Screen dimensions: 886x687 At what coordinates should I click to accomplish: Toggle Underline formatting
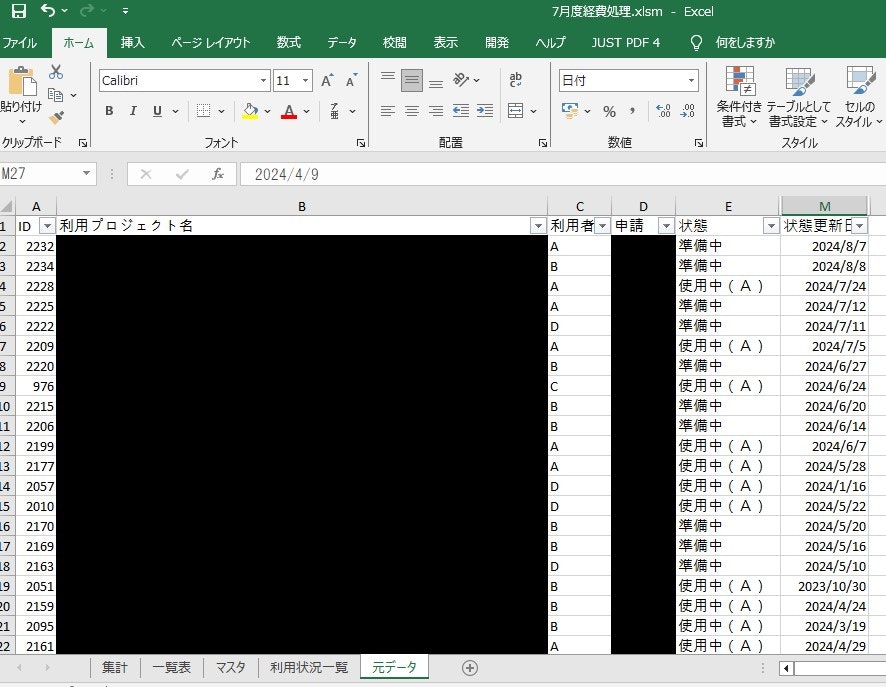tap(157, 111)
